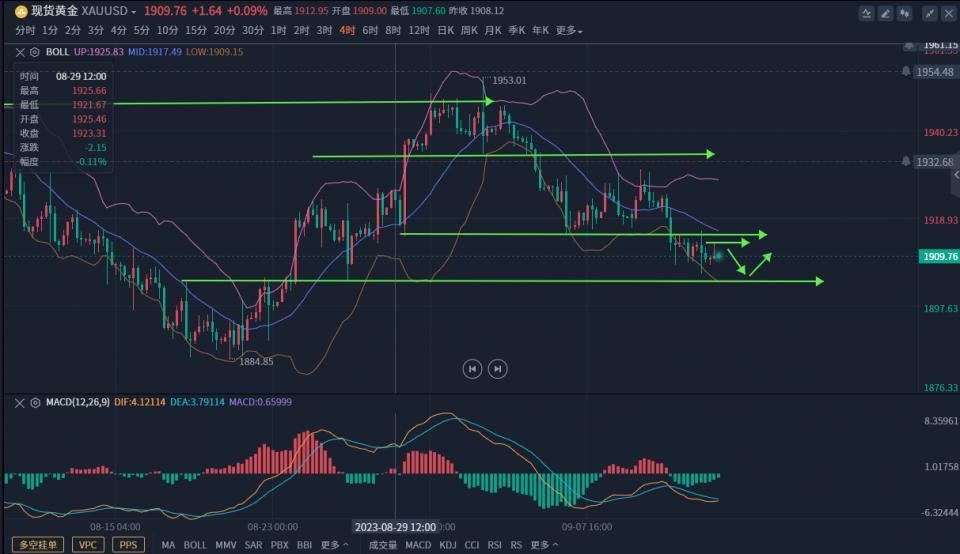Step forward to next candle

pyautogui.click(x=498, y=369)
